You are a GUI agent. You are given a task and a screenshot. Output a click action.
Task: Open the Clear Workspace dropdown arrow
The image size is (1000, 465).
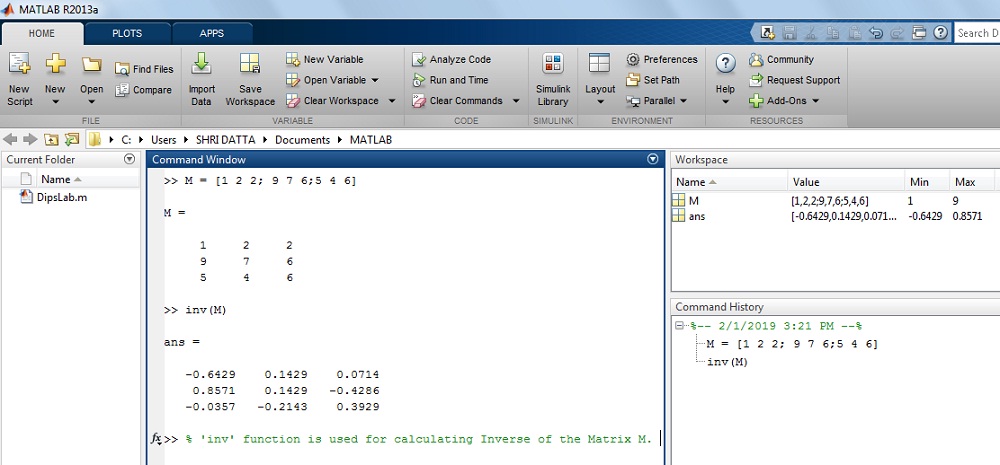click(392, 101)
